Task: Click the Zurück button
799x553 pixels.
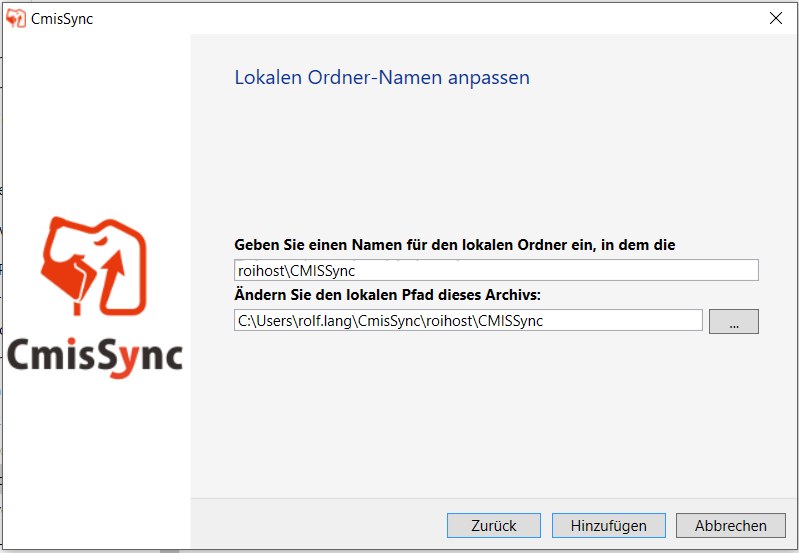Action: point(493,525)
